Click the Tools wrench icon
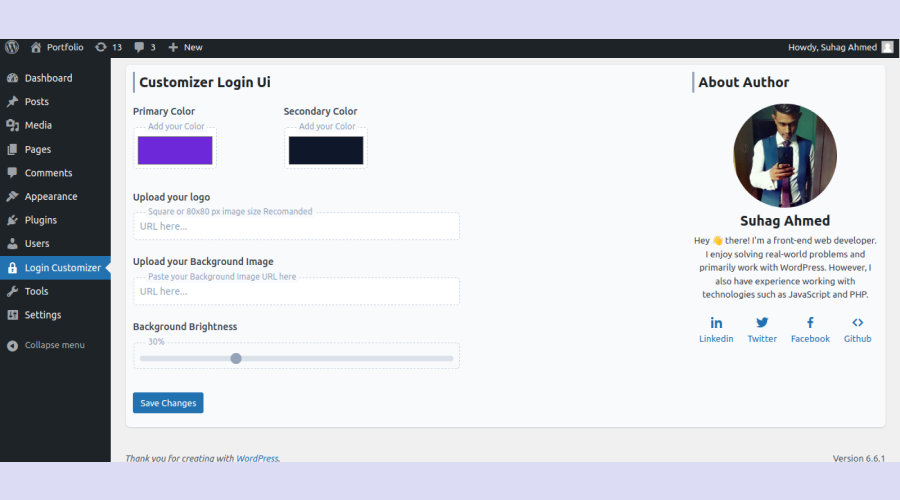This screenshot has width=900, height=500. pos(12,291)
